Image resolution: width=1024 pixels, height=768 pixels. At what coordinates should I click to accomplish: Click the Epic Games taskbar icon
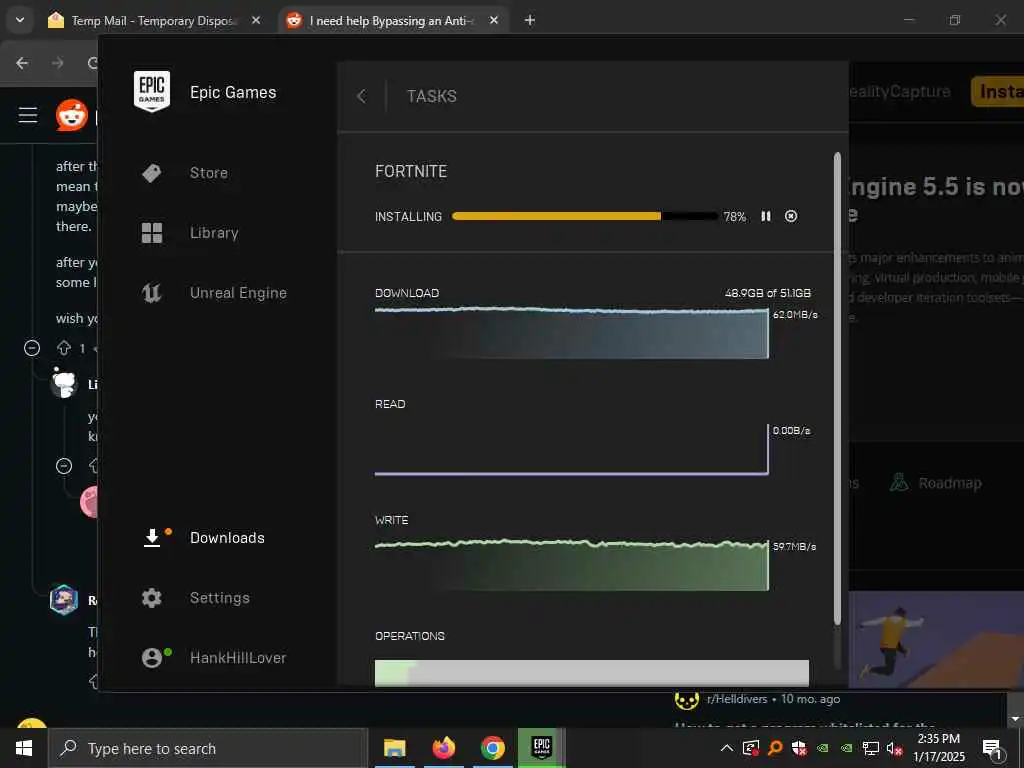coord(542,748)
